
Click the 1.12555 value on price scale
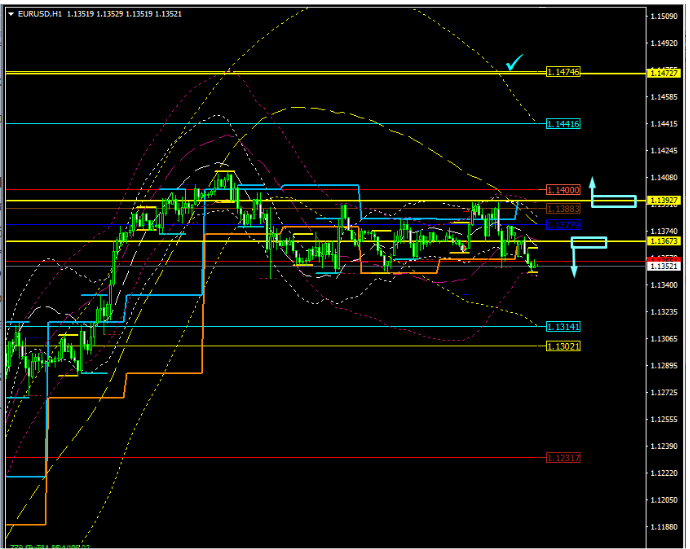(x=664, y=419)
